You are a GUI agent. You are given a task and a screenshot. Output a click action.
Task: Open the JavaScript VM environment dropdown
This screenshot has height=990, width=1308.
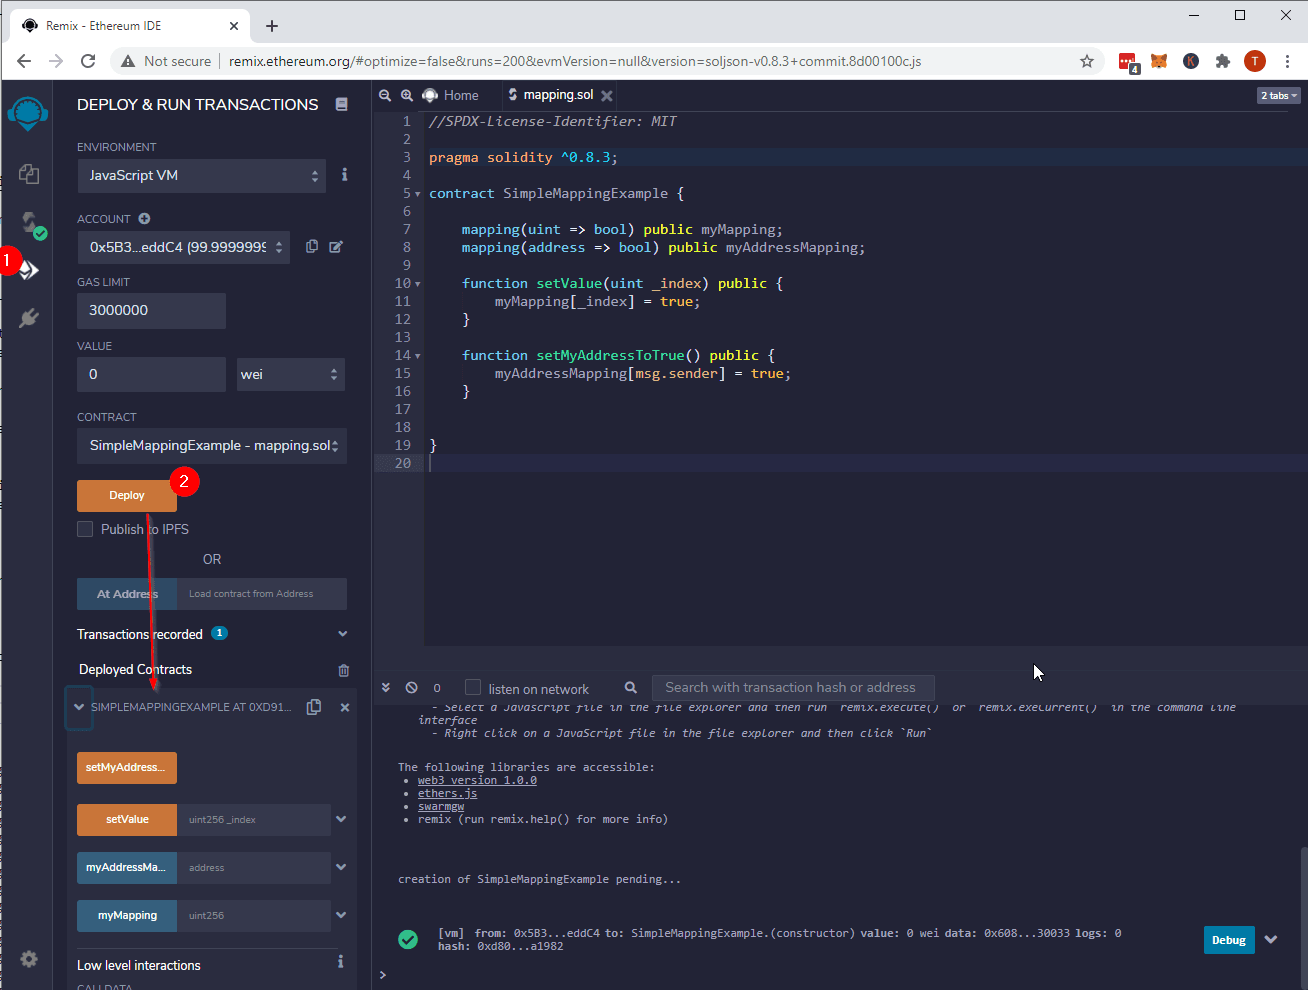point(201,176)
